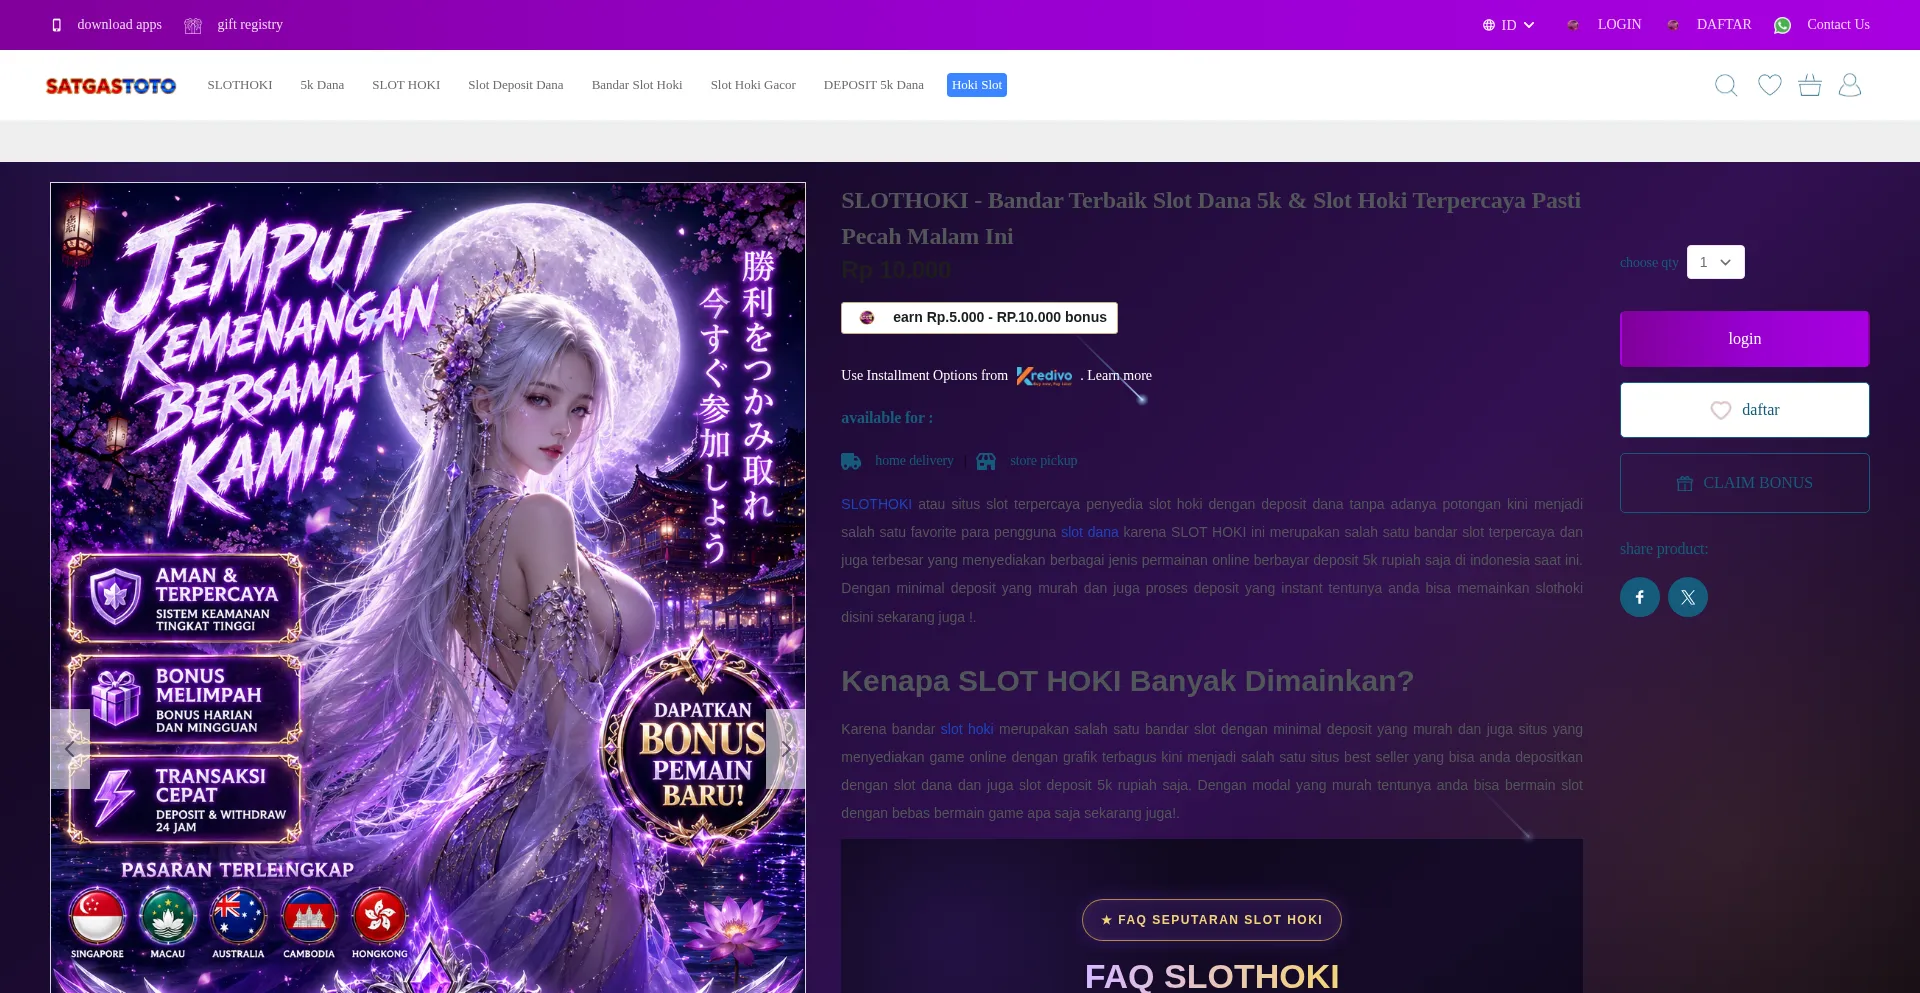Click the home delivery truck icon
This screenshot has width=1920, height=993.
851,461
